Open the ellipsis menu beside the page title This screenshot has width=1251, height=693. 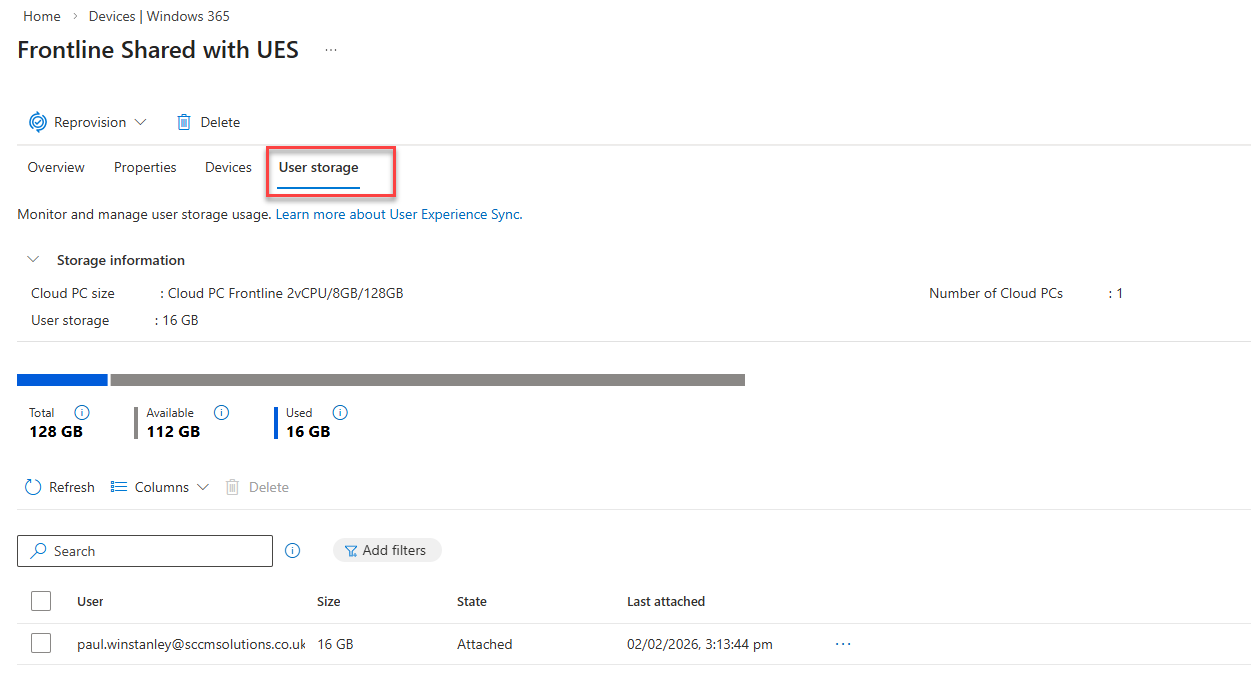click(331, 51)
